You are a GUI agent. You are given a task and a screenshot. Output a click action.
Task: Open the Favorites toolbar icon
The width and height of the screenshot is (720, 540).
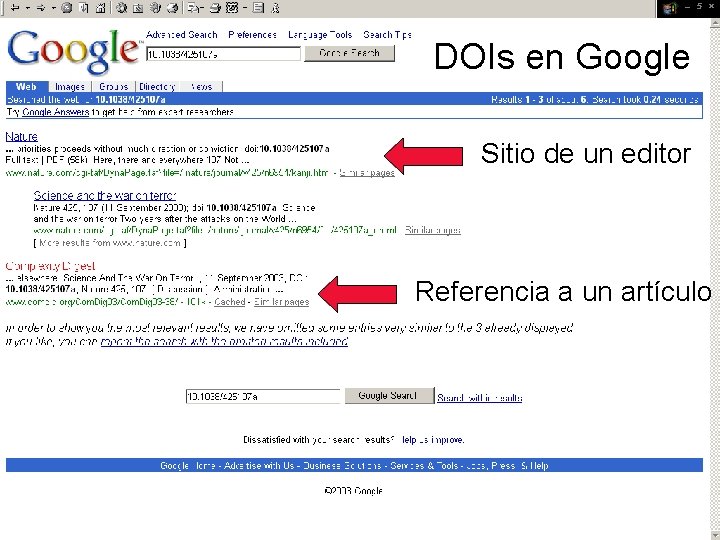[x=138, y=8]
